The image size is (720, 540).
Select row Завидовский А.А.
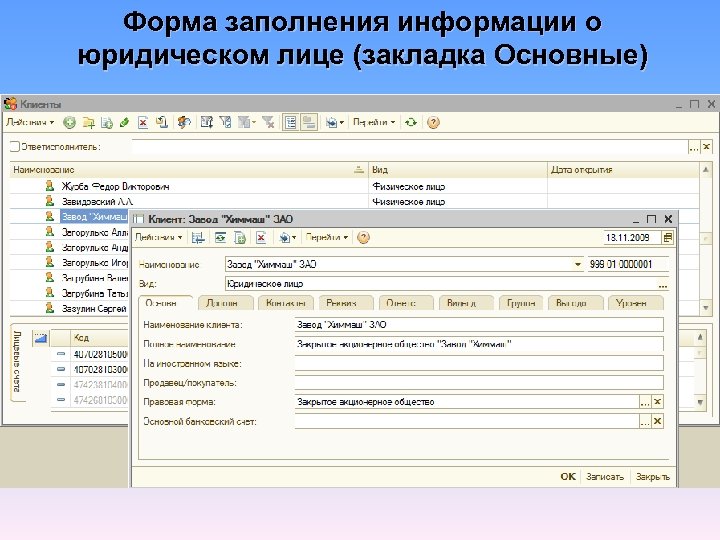189,202
